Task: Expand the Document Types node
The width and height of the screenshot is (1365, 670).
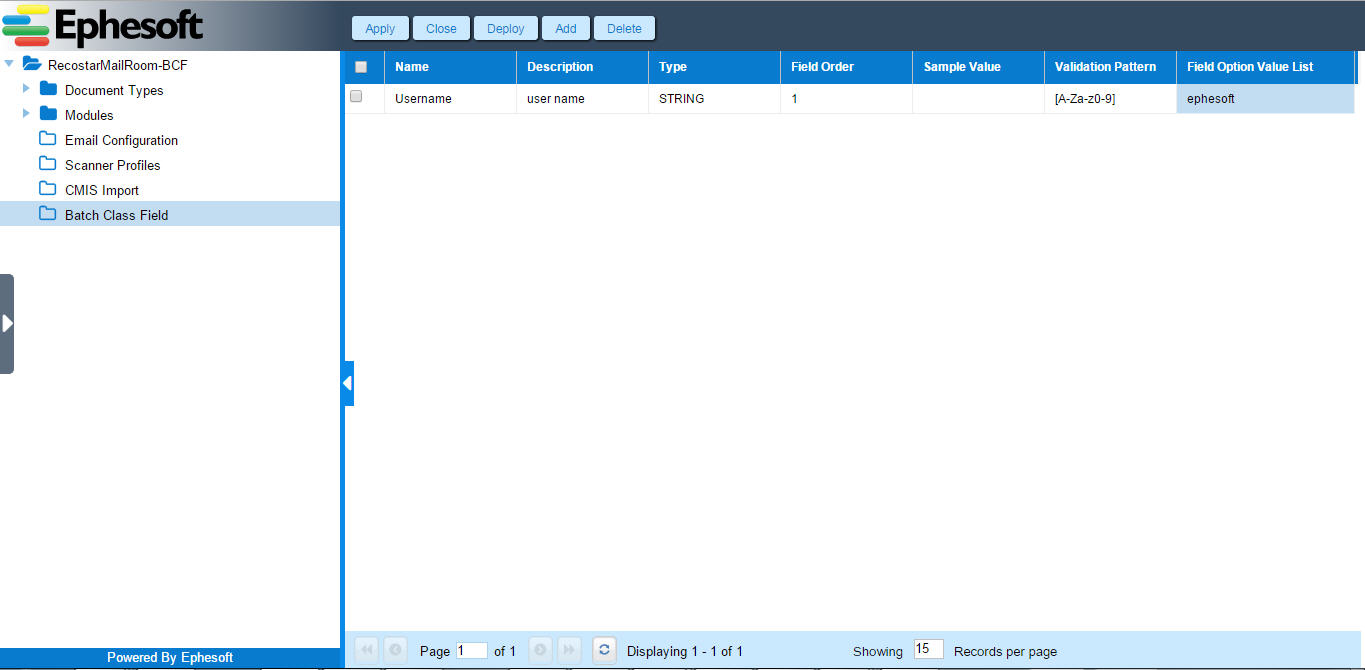Action: click(x=26, y=89)
